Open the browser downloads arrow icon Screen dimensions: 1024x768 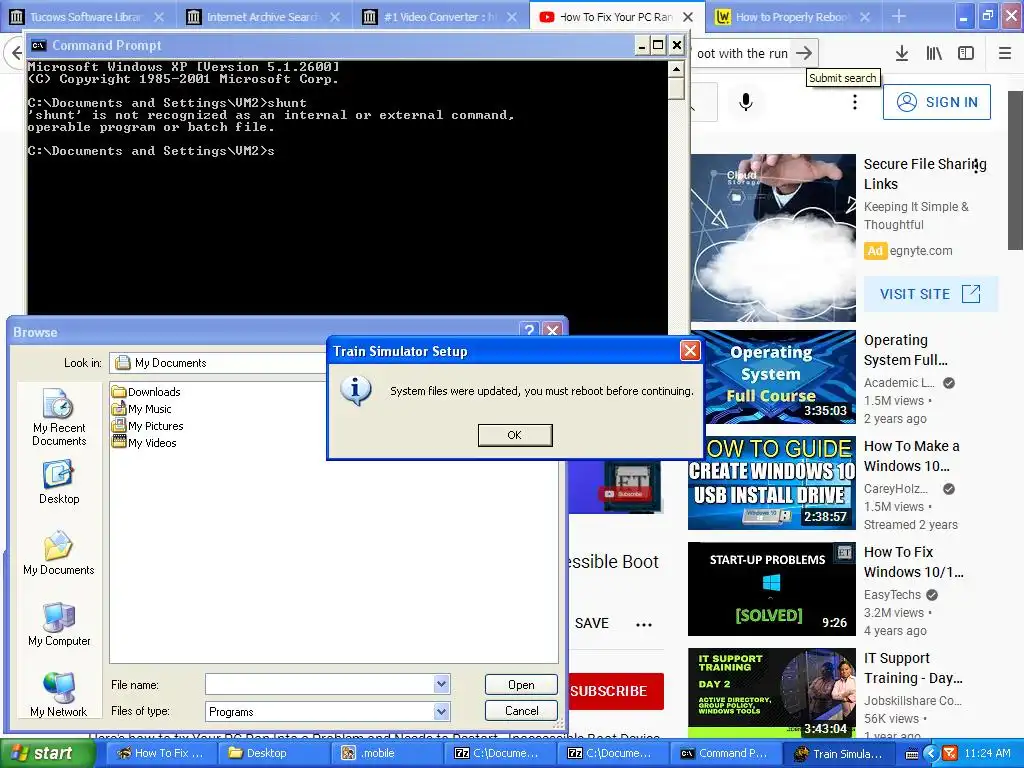point(902,53)
